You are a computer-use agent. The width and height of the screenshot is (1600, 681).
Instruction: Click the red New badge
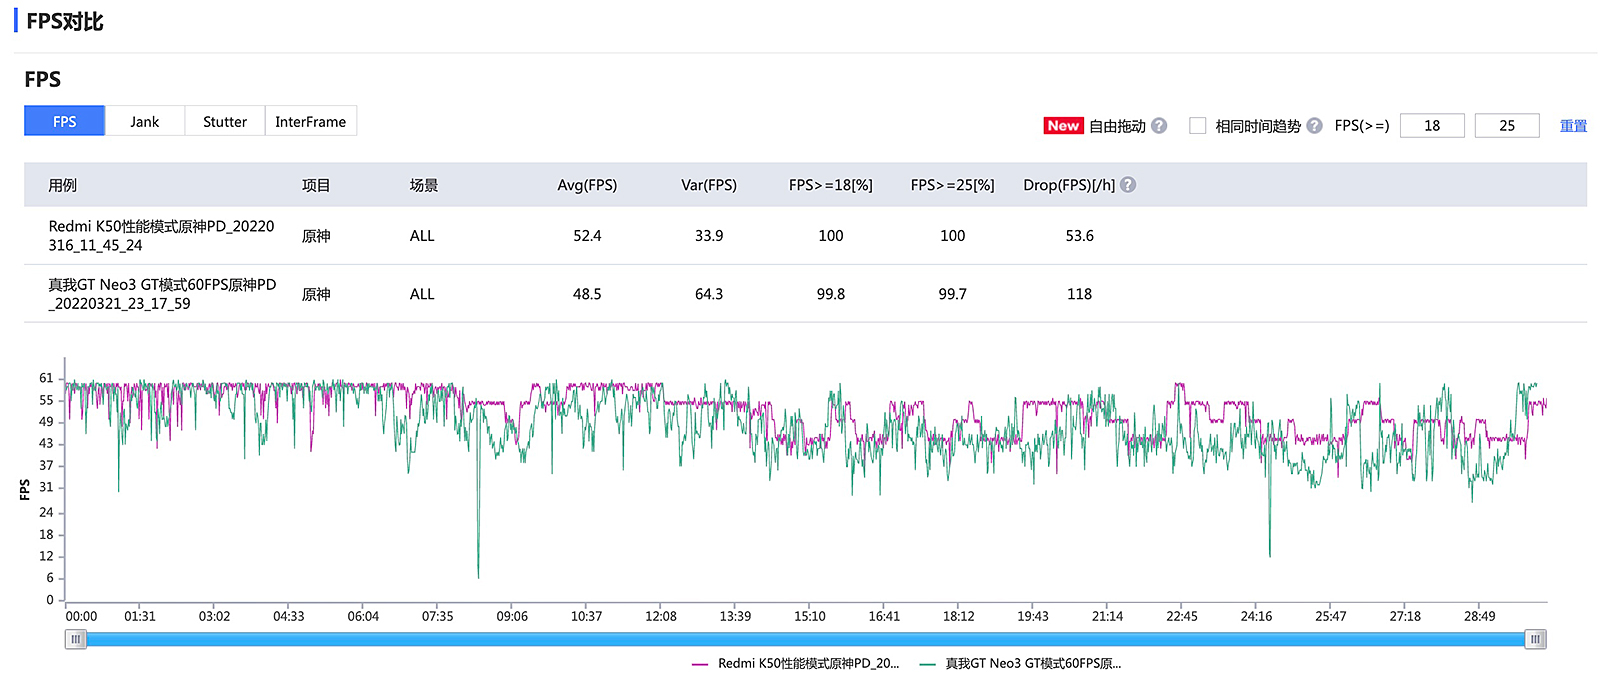pyautogui.click(x=1063, y=126)
